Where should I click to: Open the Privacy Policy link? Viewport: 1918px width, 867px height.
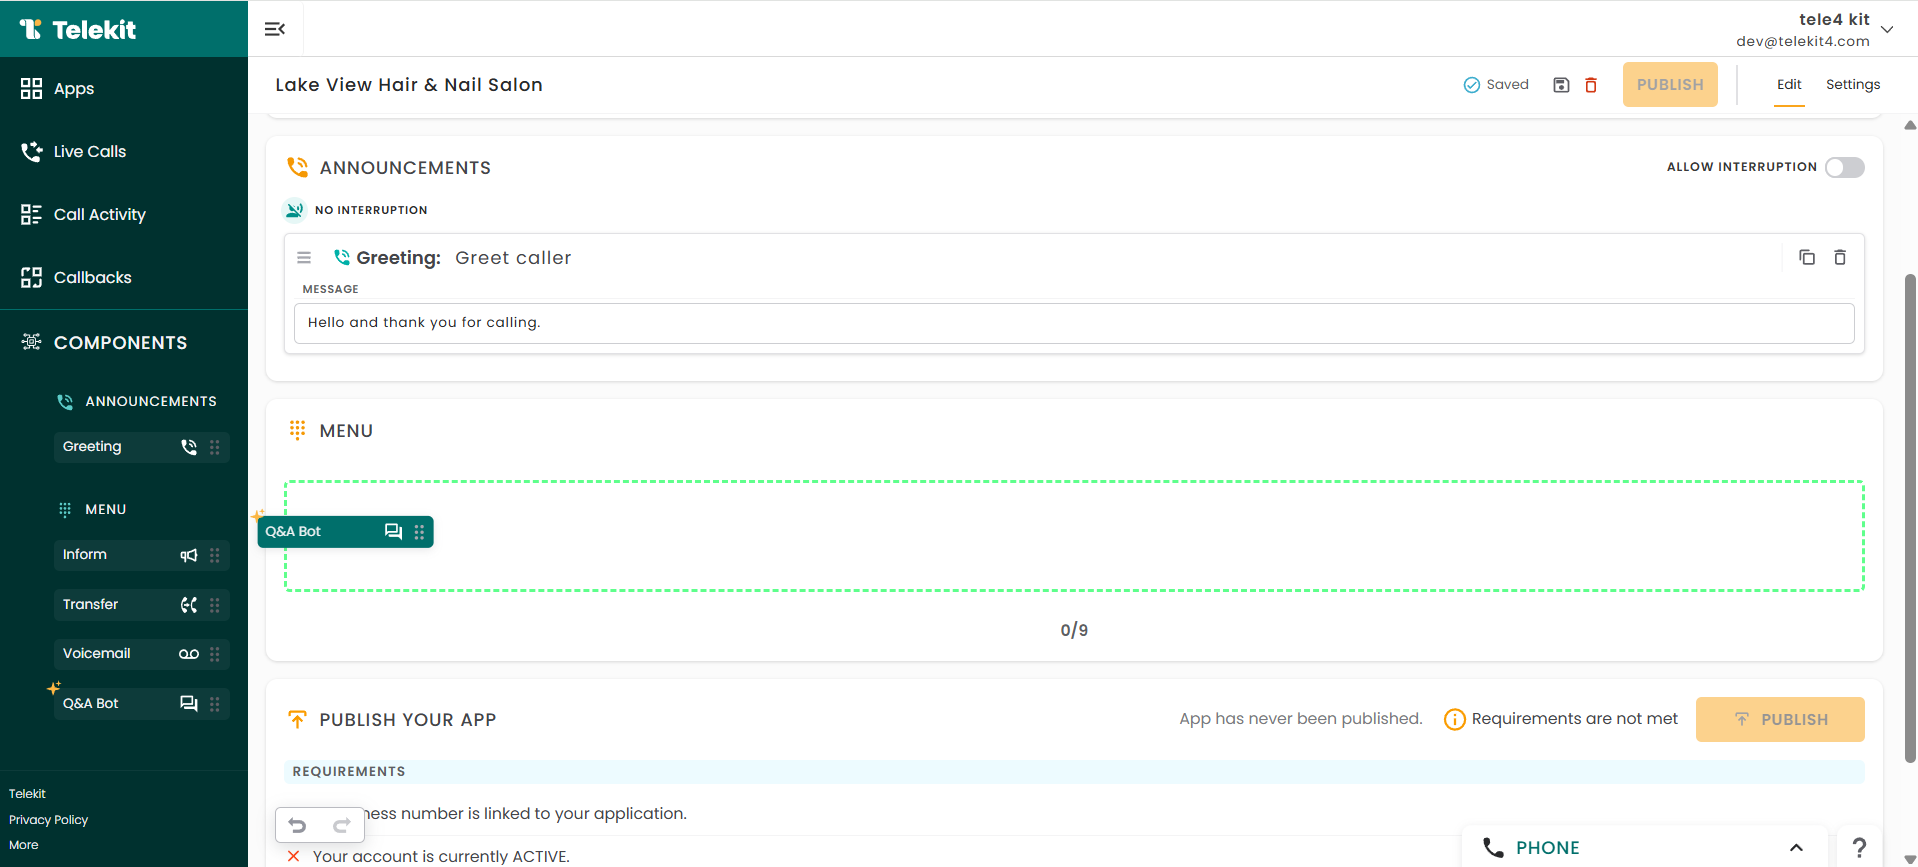pyautogui.click(x=49, y=820)
